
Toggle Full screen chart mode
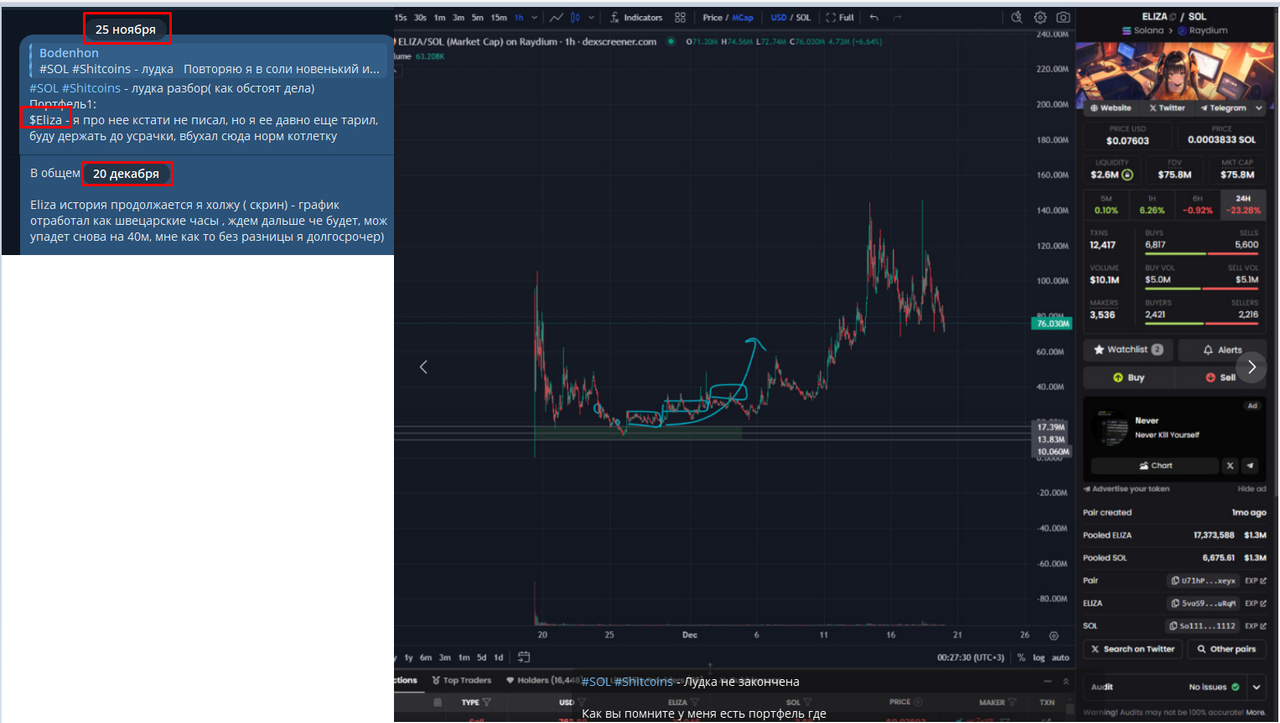[x=840, y=17]
